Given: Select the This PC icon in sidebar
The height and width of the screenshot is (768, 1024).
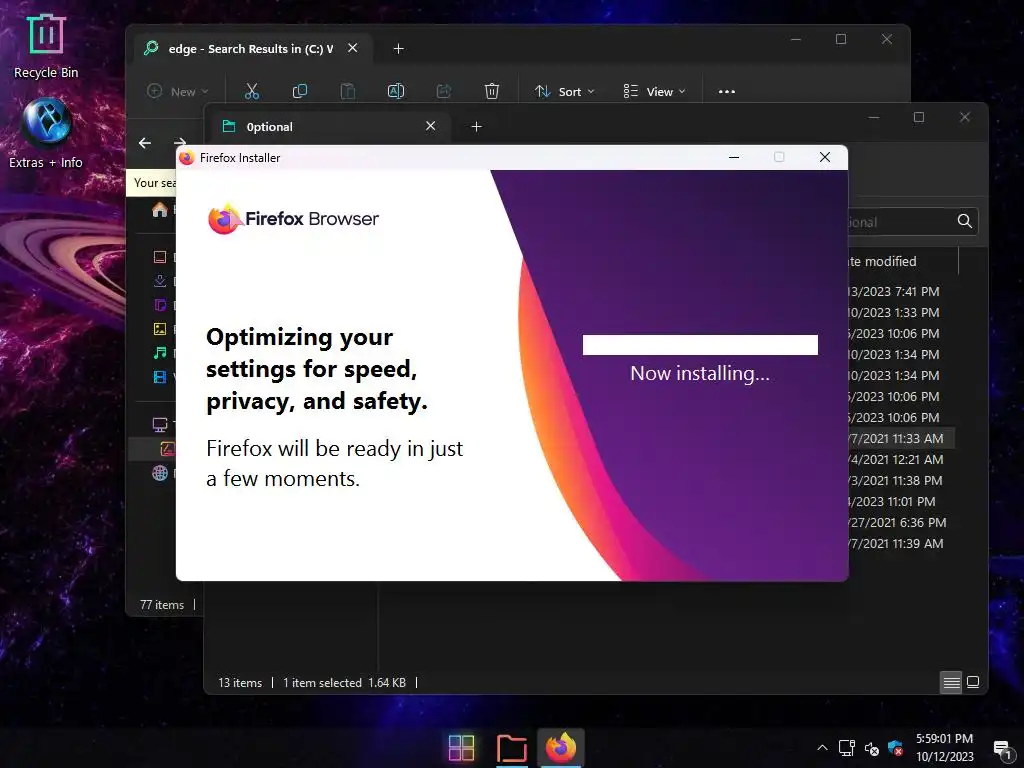Looking at the screenshot, I should (160, 424).
